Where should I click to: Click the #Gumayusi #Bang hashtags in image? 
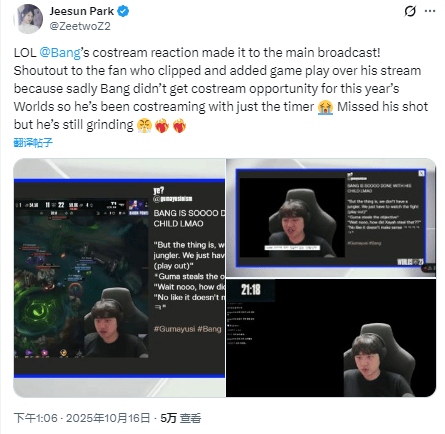coord(188,329)
